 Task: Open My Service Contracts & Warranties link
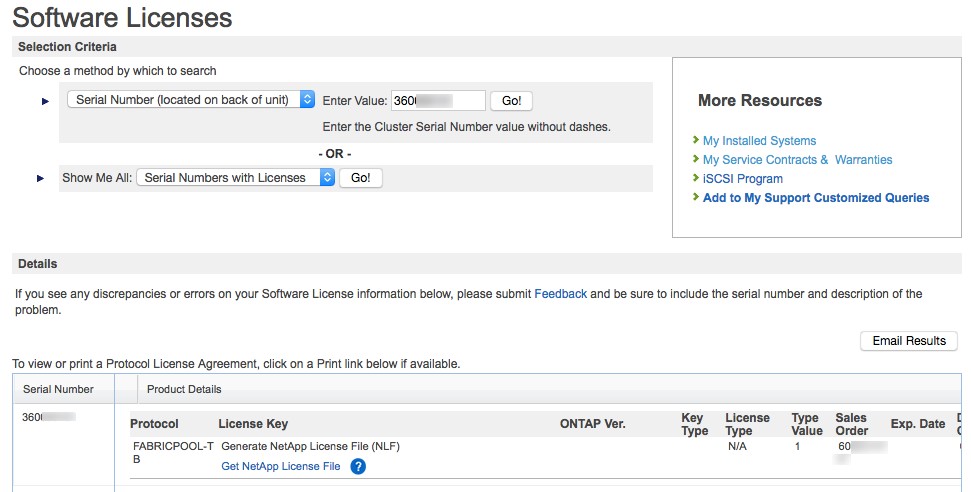pos(797,160)
